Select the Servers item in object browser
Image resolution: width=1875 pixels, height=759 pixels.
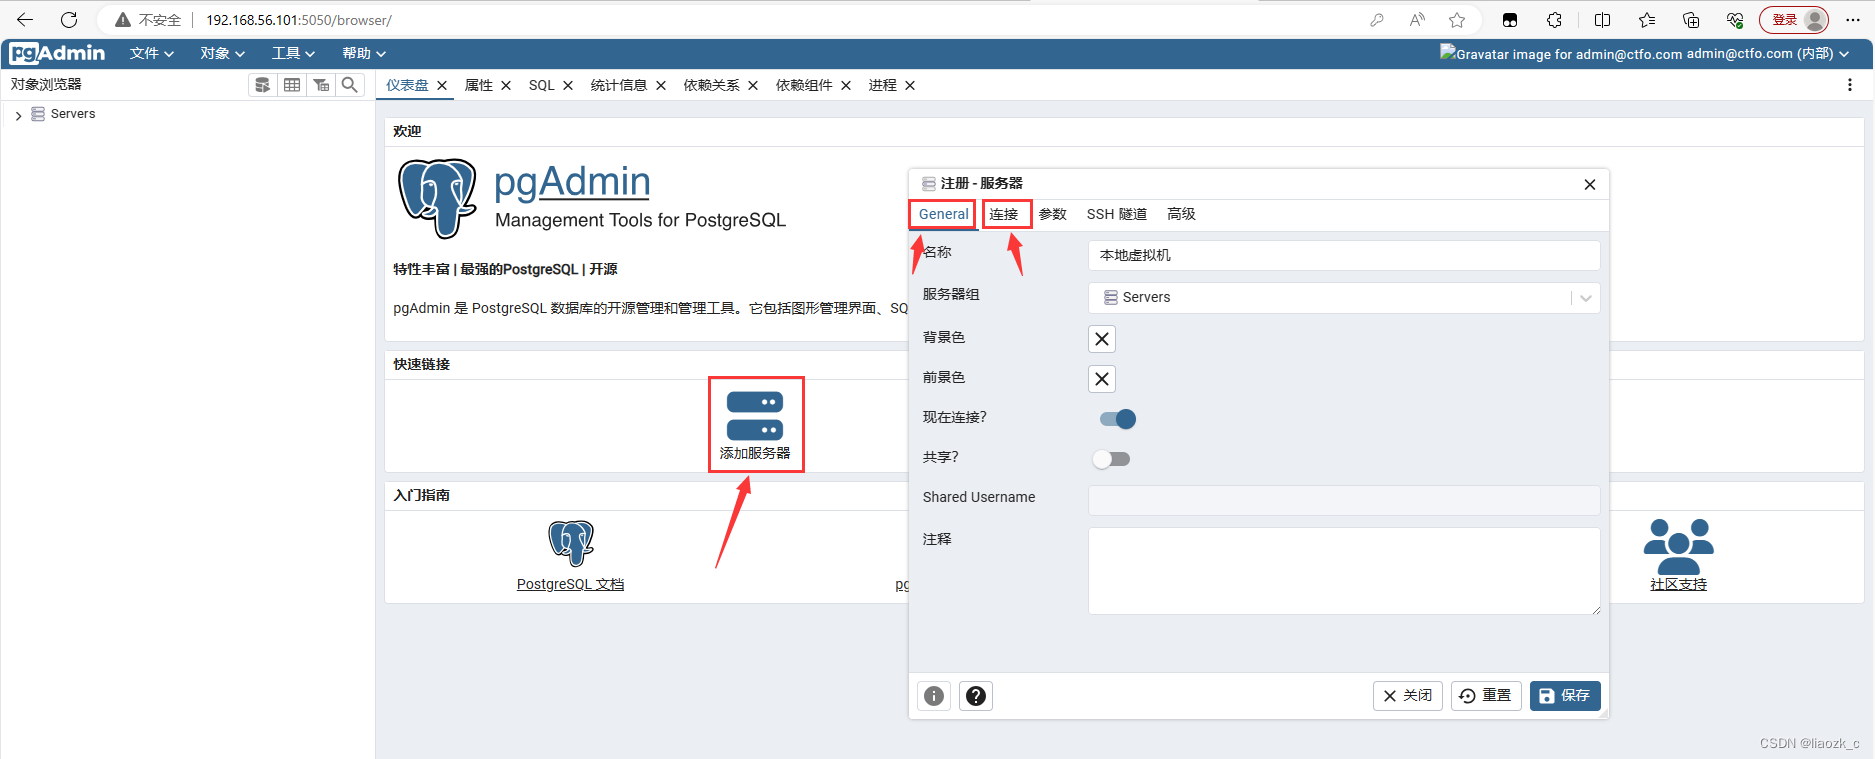pos(73,114)
